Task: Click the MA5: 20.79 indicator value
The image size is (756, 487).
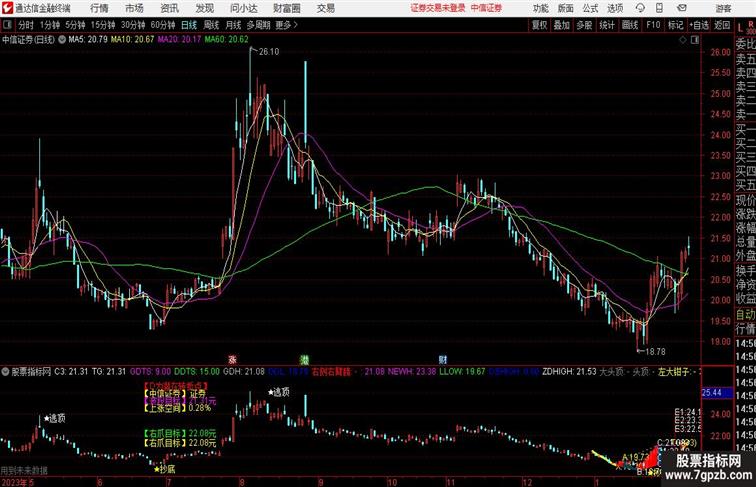Action: point(88,40)
